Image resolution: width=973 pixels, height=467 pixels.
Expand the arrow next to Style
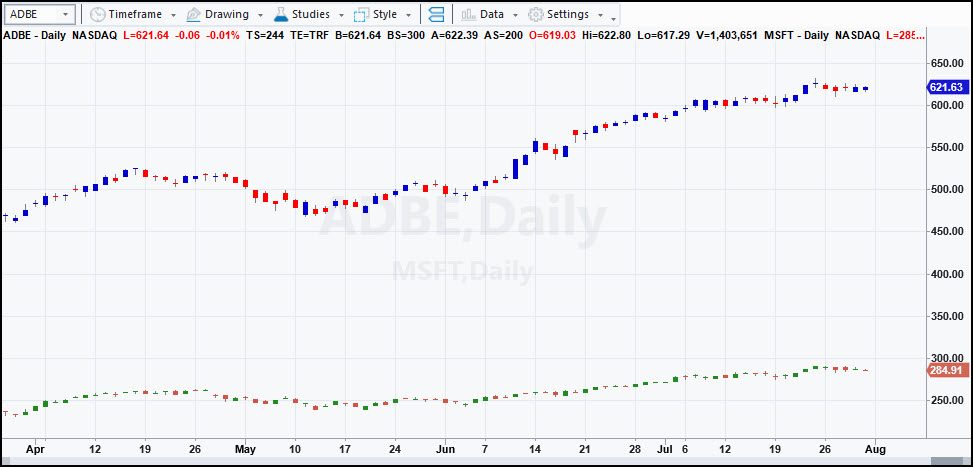pos(408,15)
